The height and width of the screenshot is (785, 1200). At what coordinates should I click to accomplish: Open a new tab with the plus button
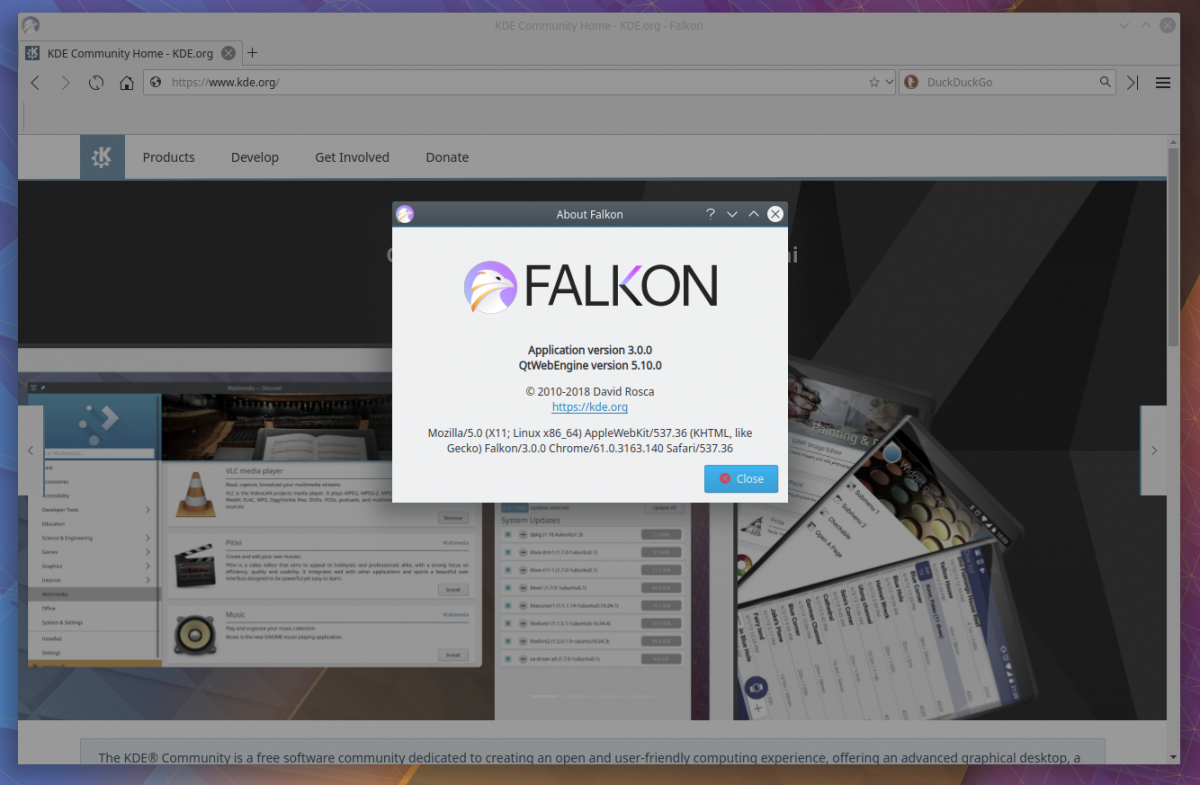click(252, 53)
